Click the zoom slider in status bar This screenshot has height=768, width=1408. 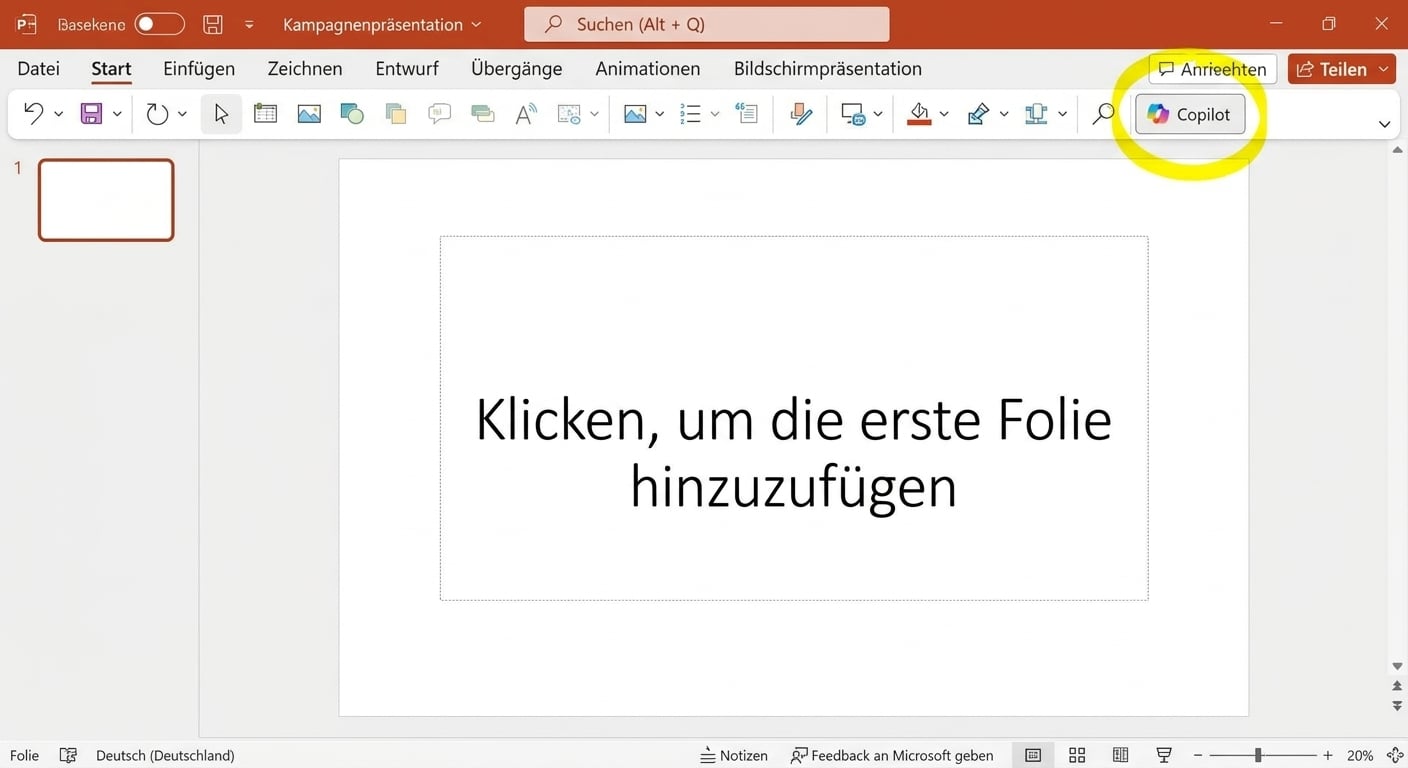pyautogui.click(x=1264, y=755)
